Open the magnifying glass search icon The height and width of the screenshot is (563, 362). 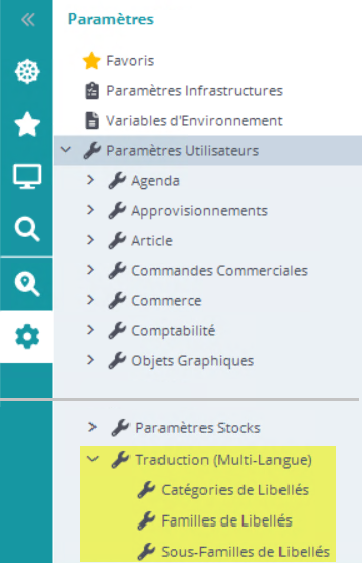pyautogui.click(x=27, y=229)
